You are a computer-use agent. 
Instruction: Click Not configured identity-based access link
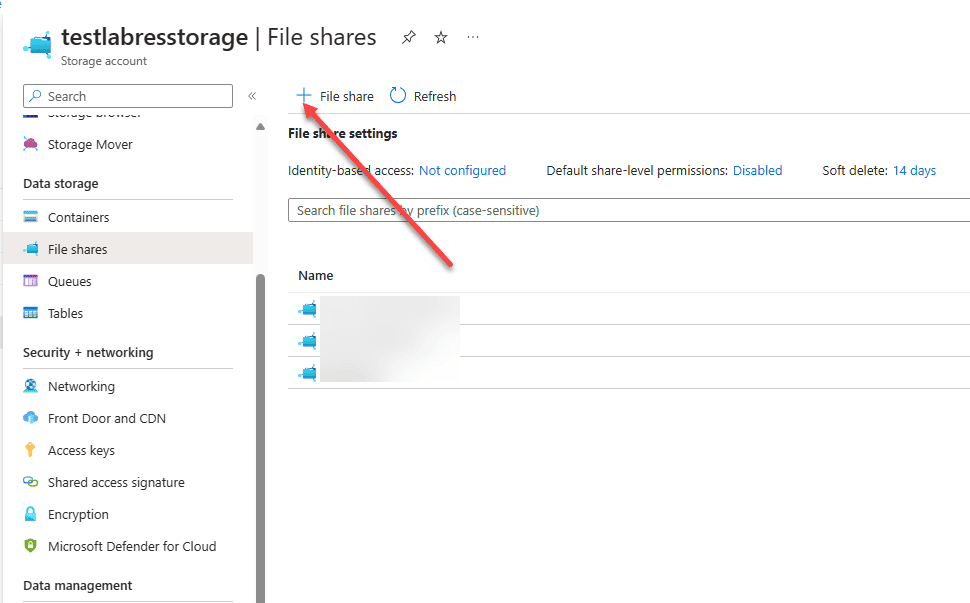(x=462, y=171)
